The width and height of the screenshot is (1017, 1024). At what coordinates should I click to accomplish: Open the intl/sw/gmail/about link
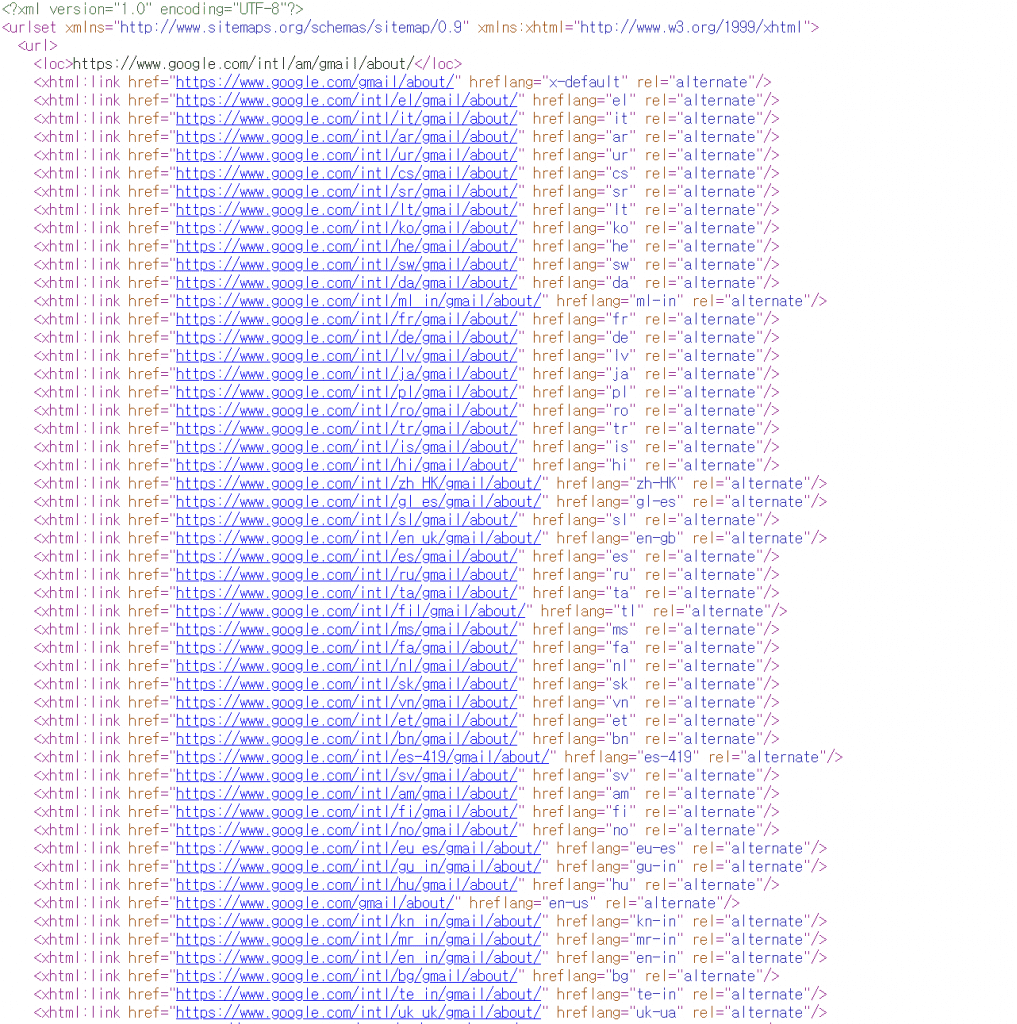tap(346, 265)
